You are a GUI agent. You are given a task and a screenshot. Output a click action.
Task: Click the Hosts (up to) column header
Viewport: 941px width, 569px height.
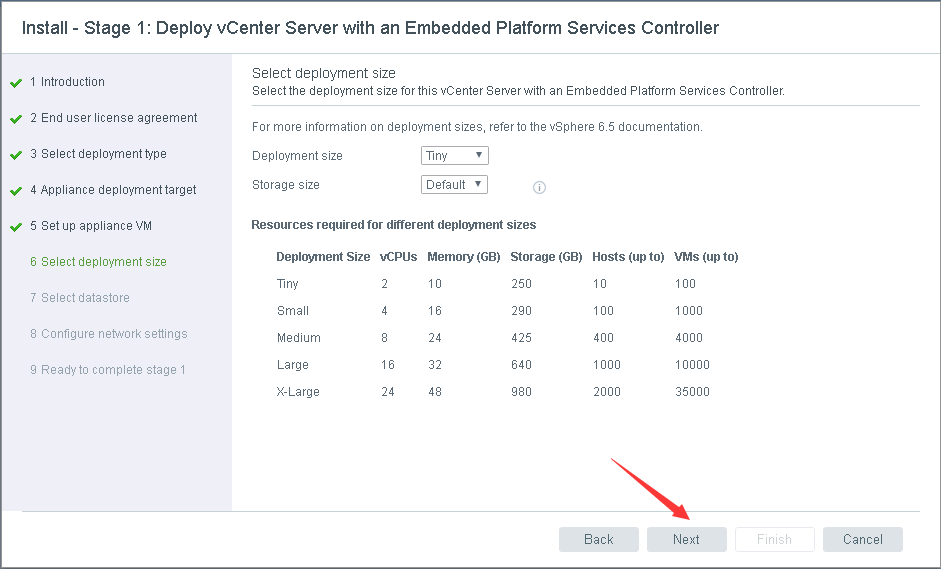(628, 257)
